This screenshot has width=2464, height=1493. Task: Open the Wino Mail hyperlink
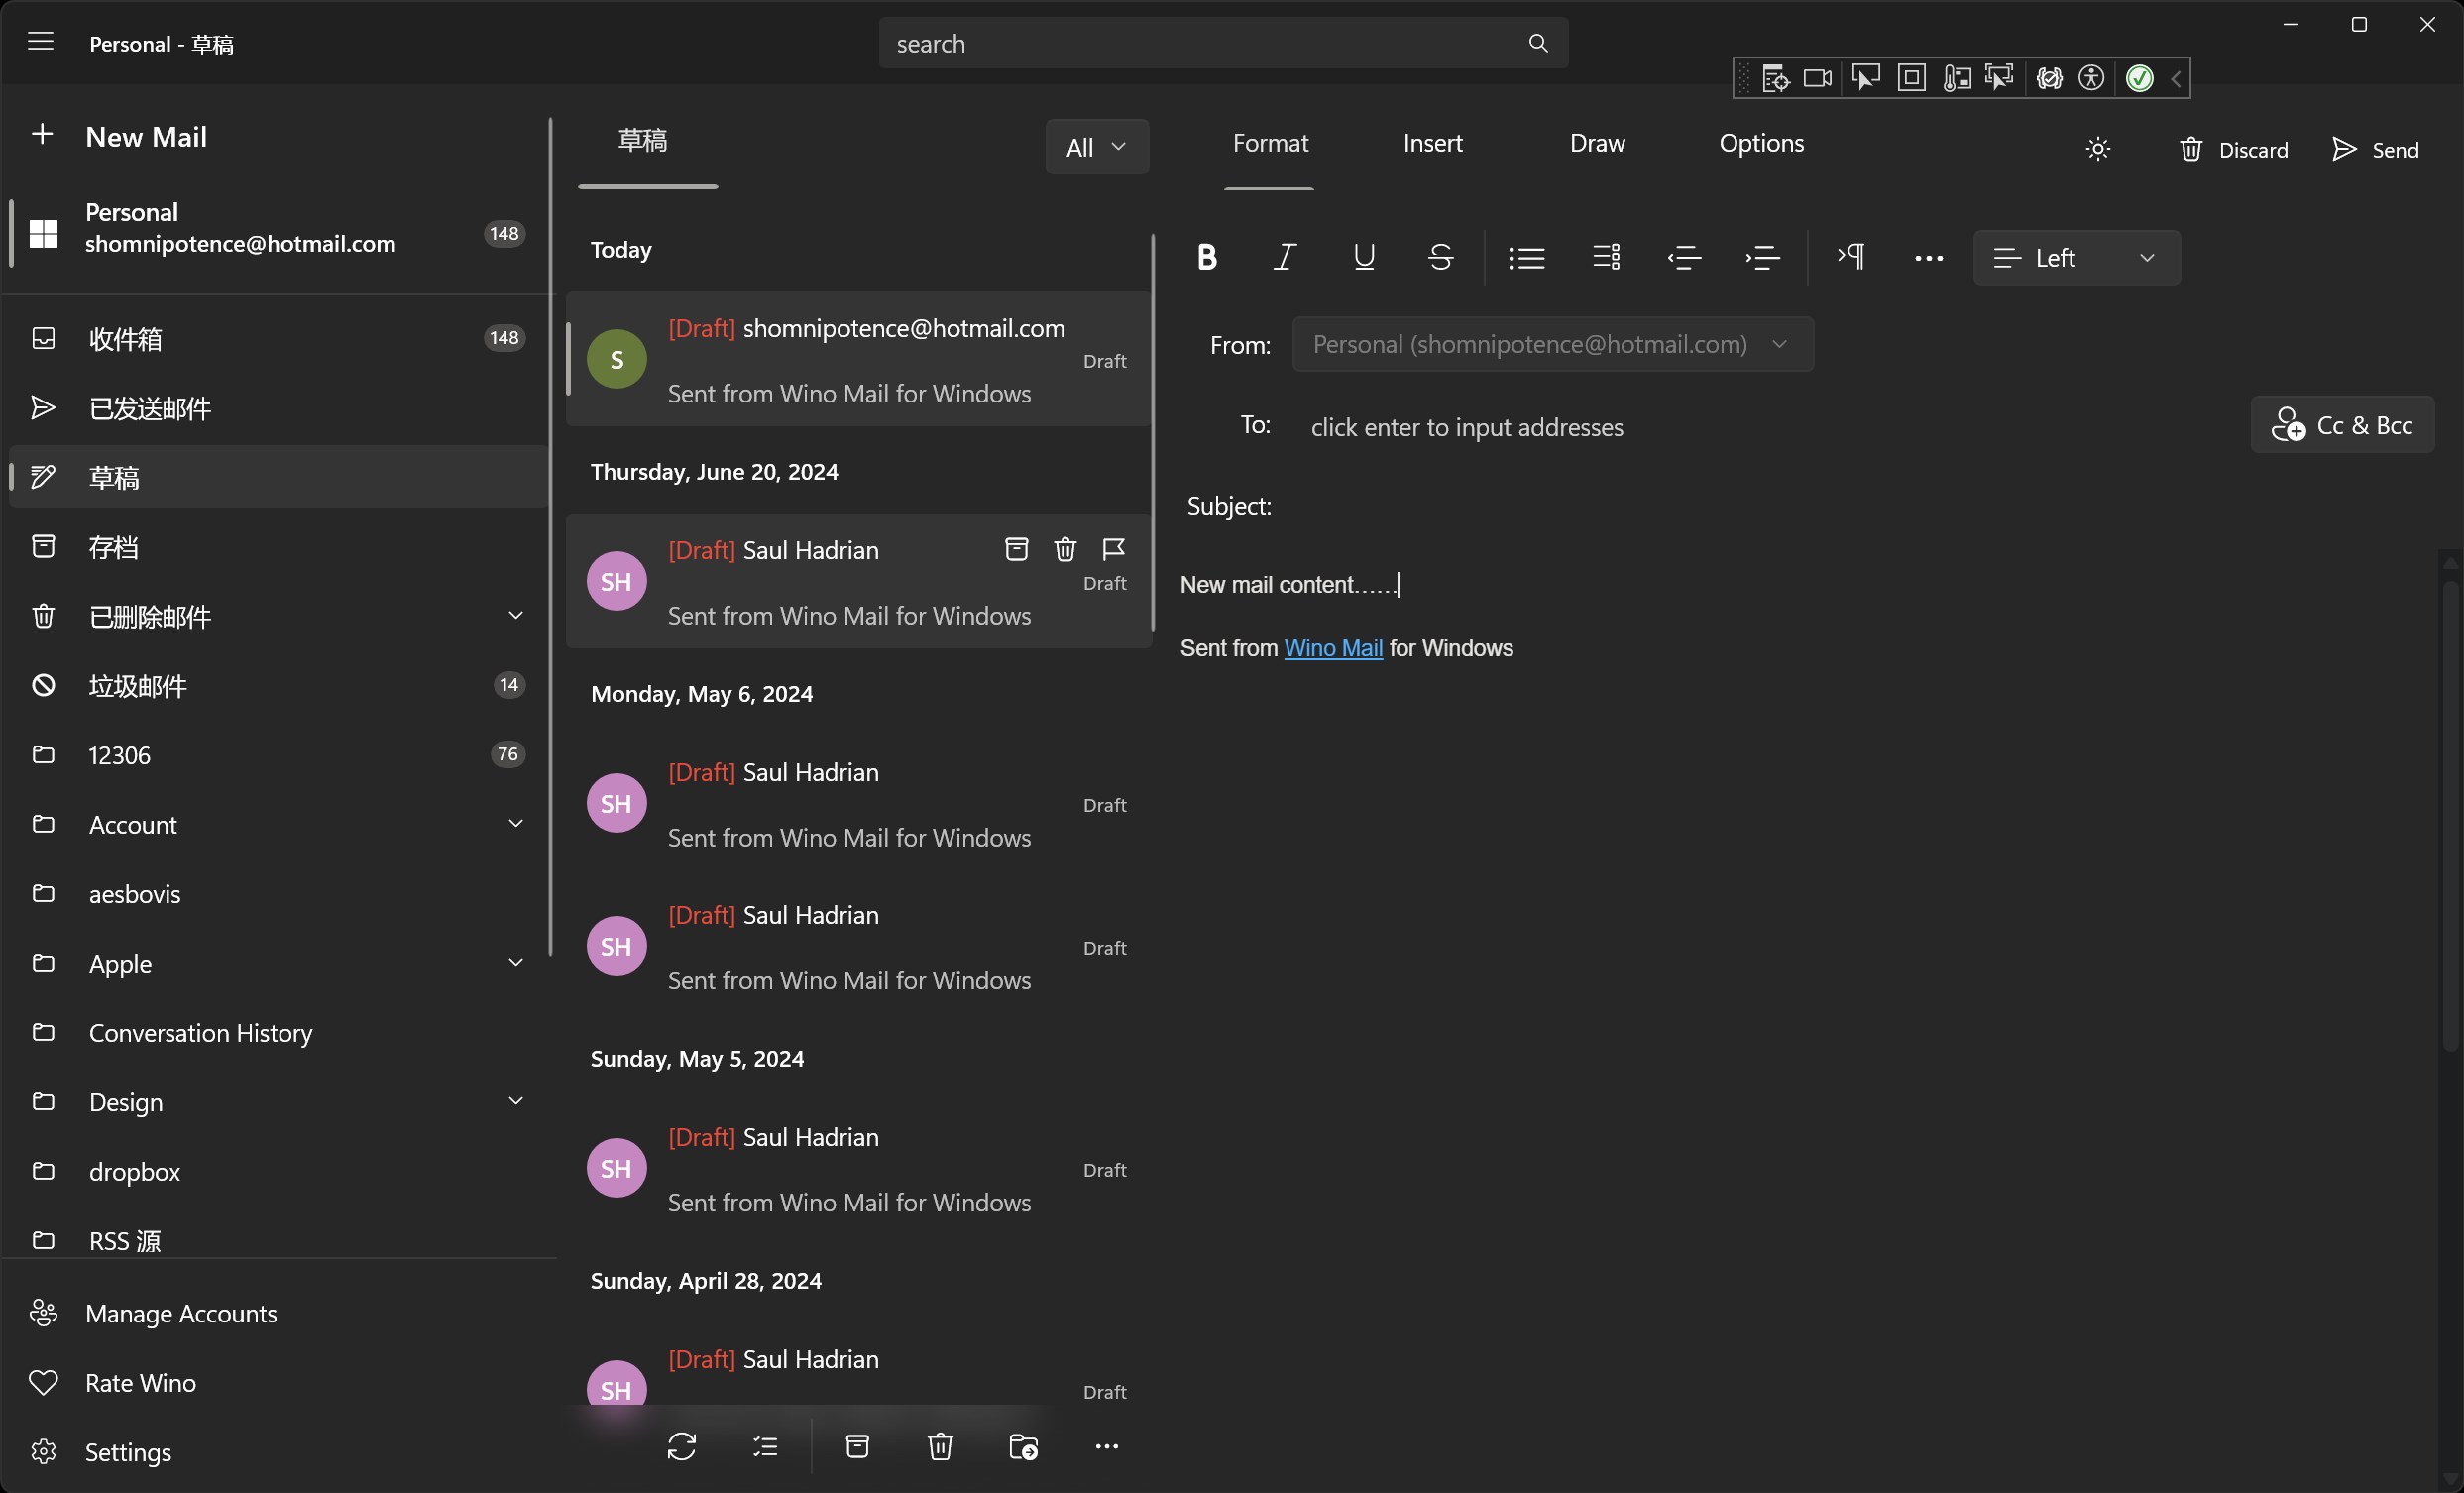[x=1332, y=648]
